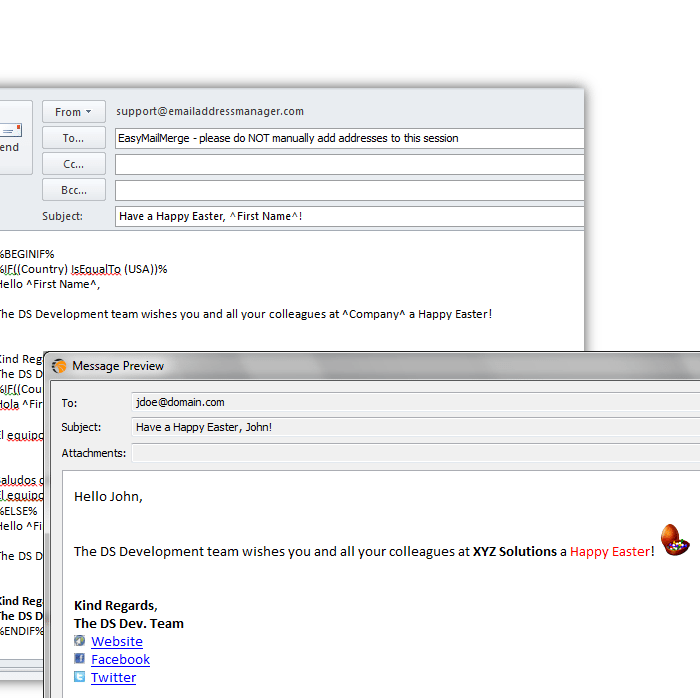Click the Twitter bird icon
Screen dimensions: 700x698
79,677
